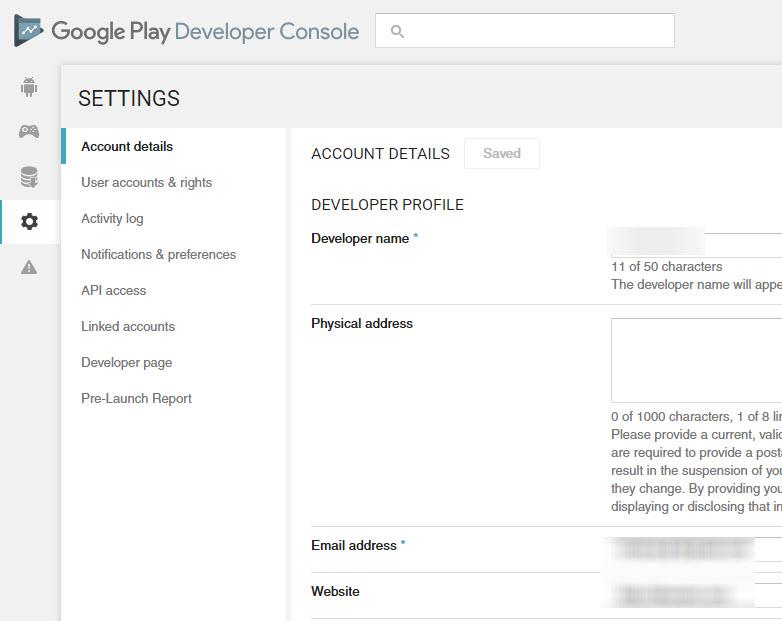Click the '11 of 50 characters' counter text
This screenshot has width=782, height=621.
[x=667, y=266]
